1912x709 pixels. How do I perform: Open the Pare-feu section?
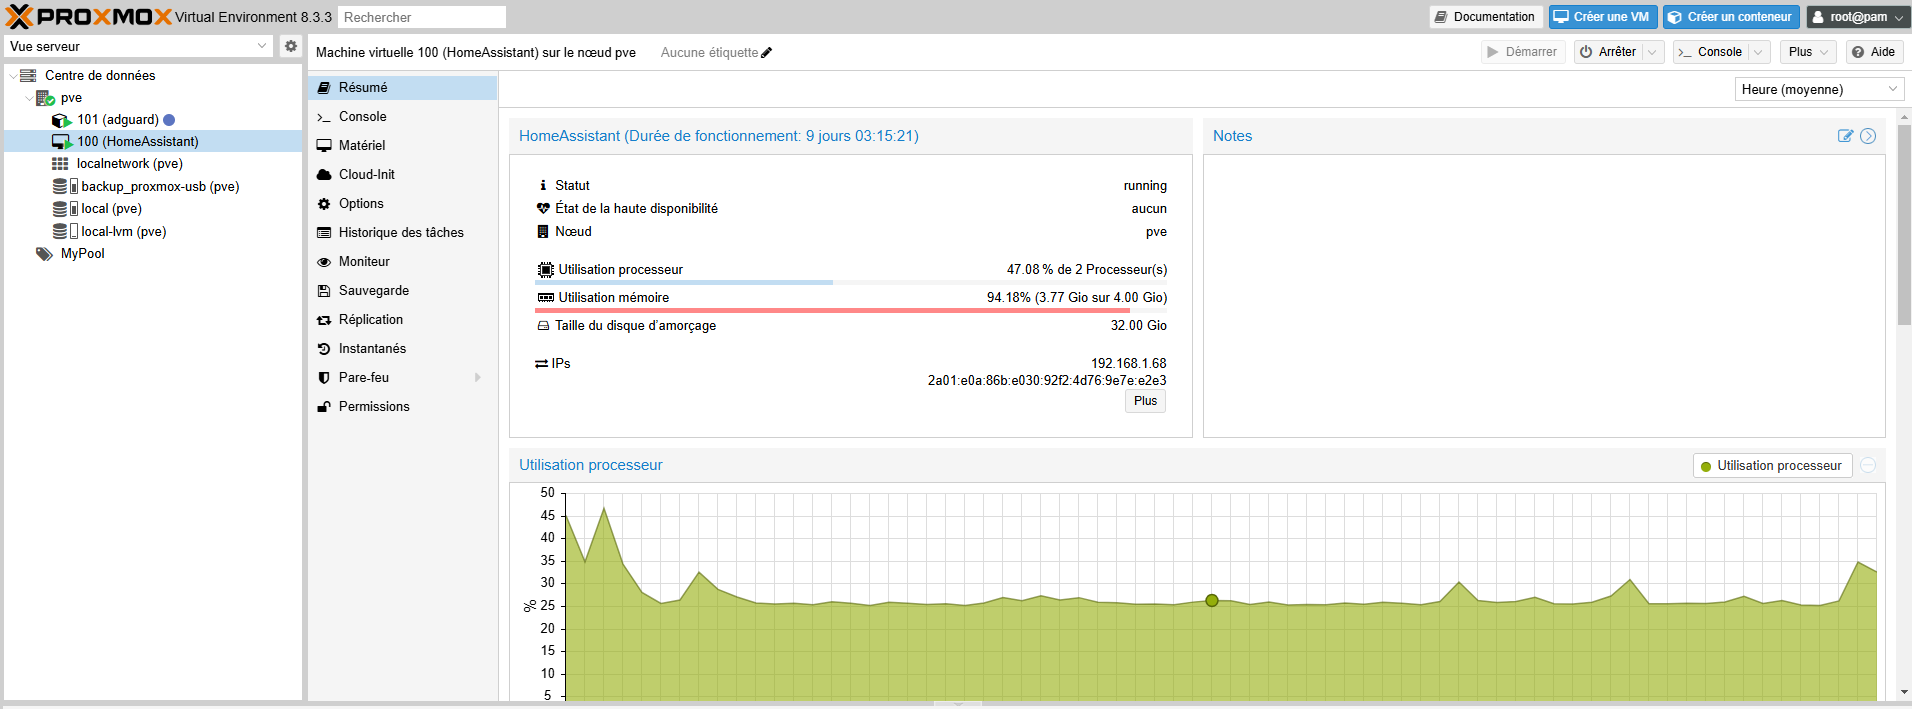[x=402, y=378]
